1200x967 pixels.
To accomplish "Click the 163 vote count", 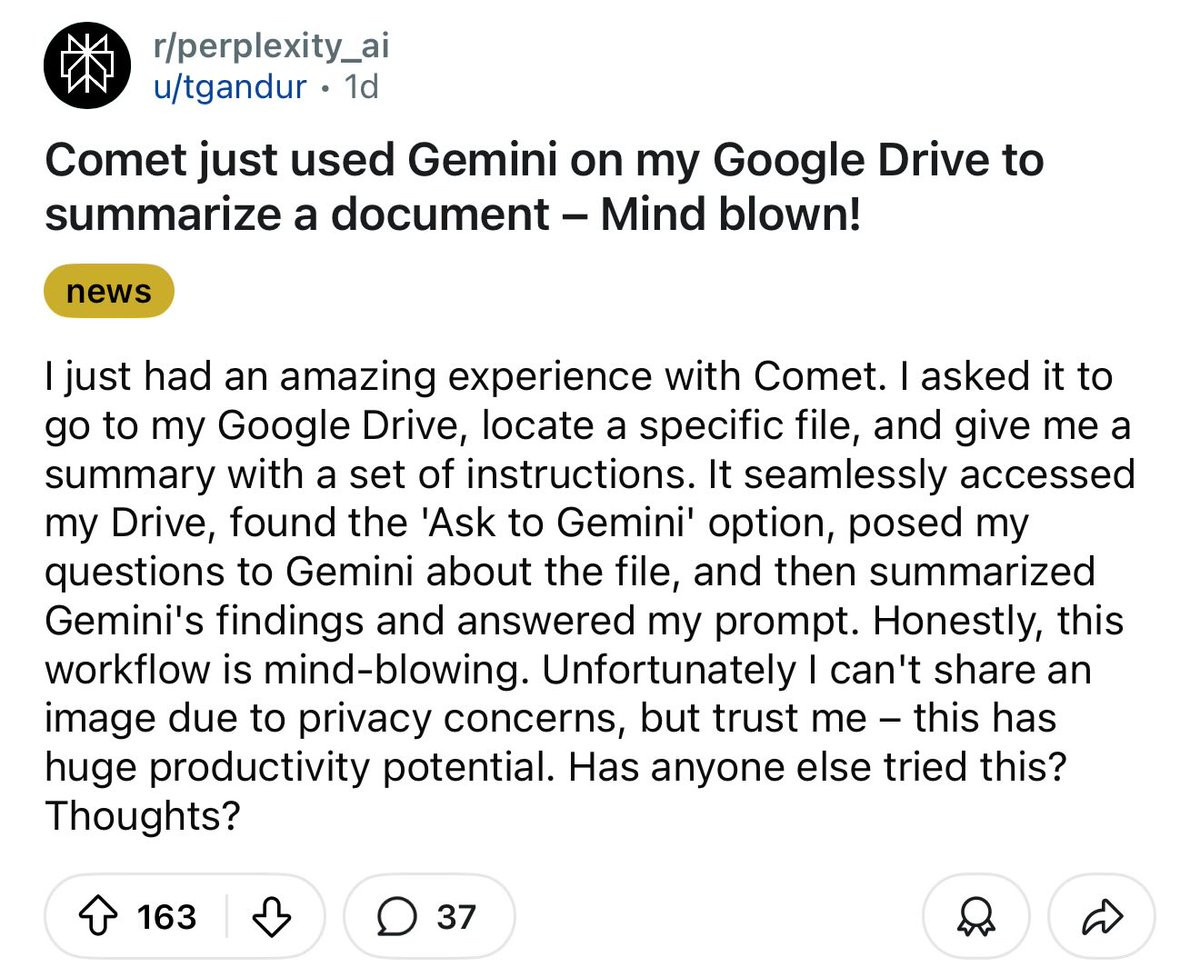I will pyautogui.click(x=166, y=916).
